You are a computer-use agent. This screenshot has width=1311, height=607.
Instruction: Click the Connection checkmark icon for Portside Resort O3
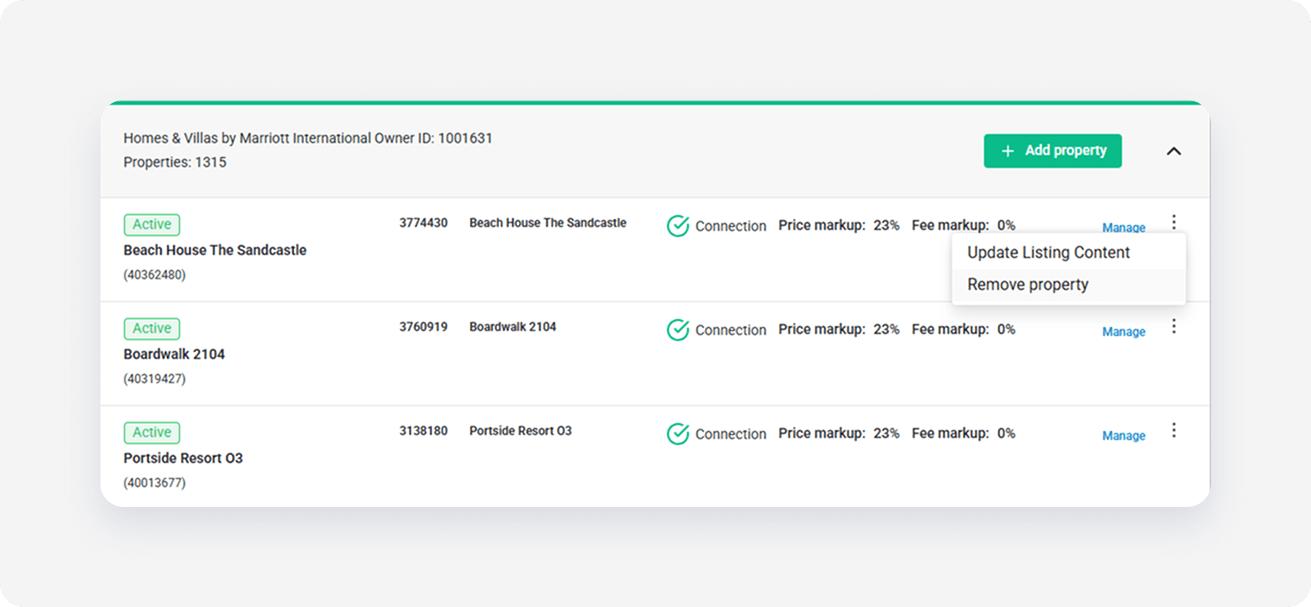point(678,434)
